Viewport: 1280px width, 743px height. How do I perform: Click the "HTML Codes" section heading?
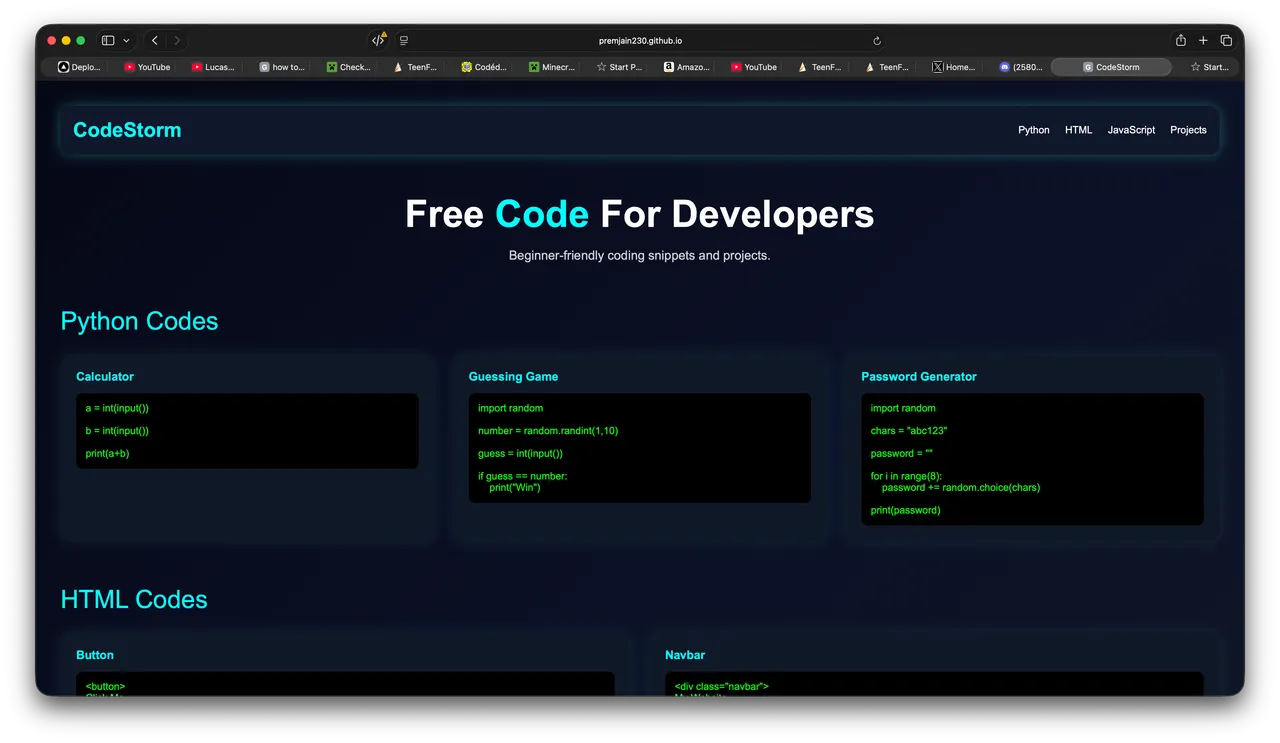[134, 599]
